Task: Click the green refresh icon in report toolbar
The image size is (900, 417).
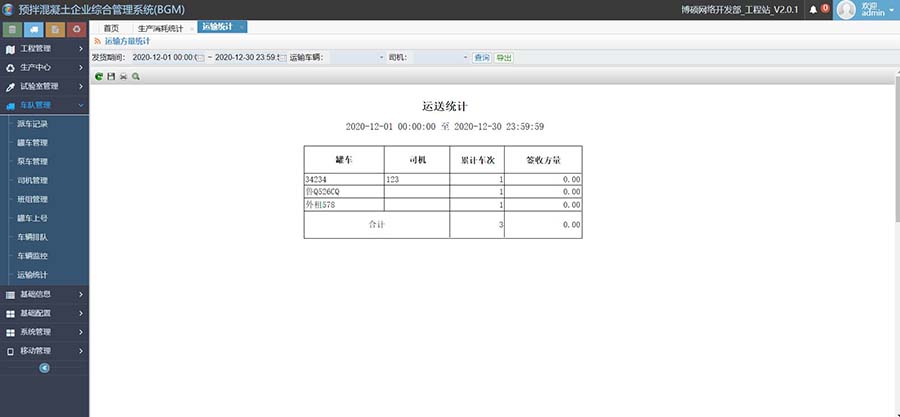Action: [x=98, y=76]
